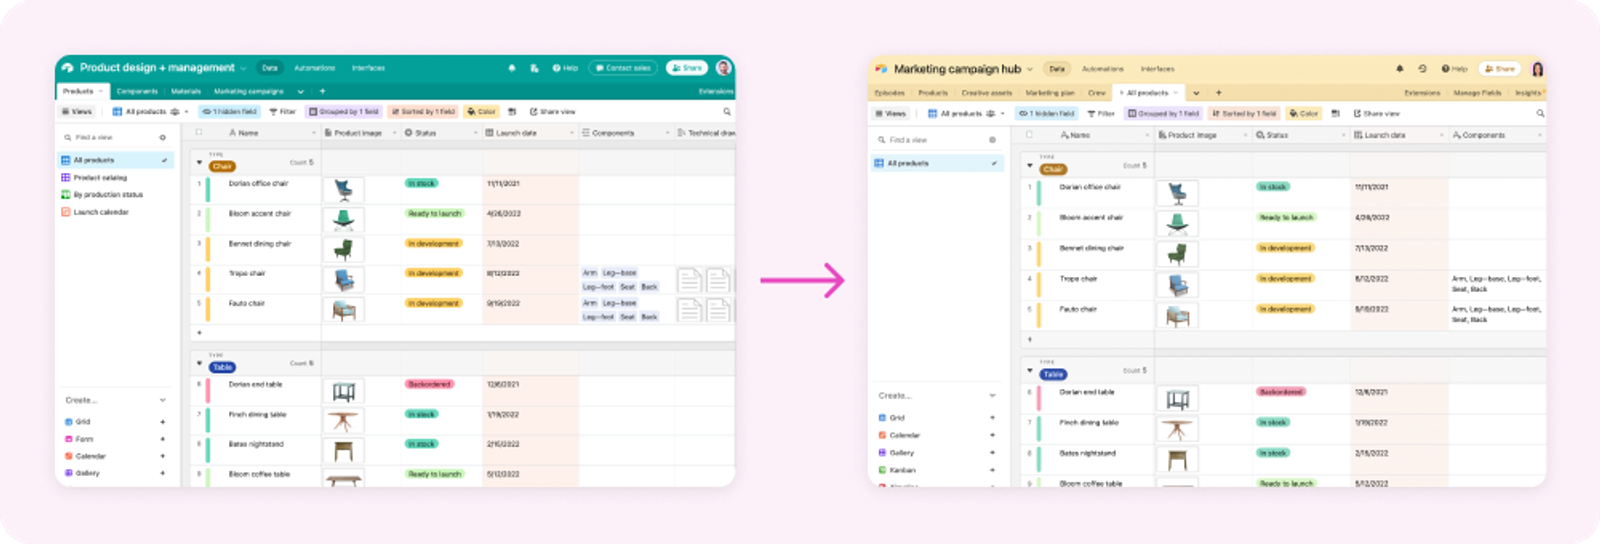Toggle 1 hidden field in Product design toolbar

pyautogui.click(x=229, y=112)
